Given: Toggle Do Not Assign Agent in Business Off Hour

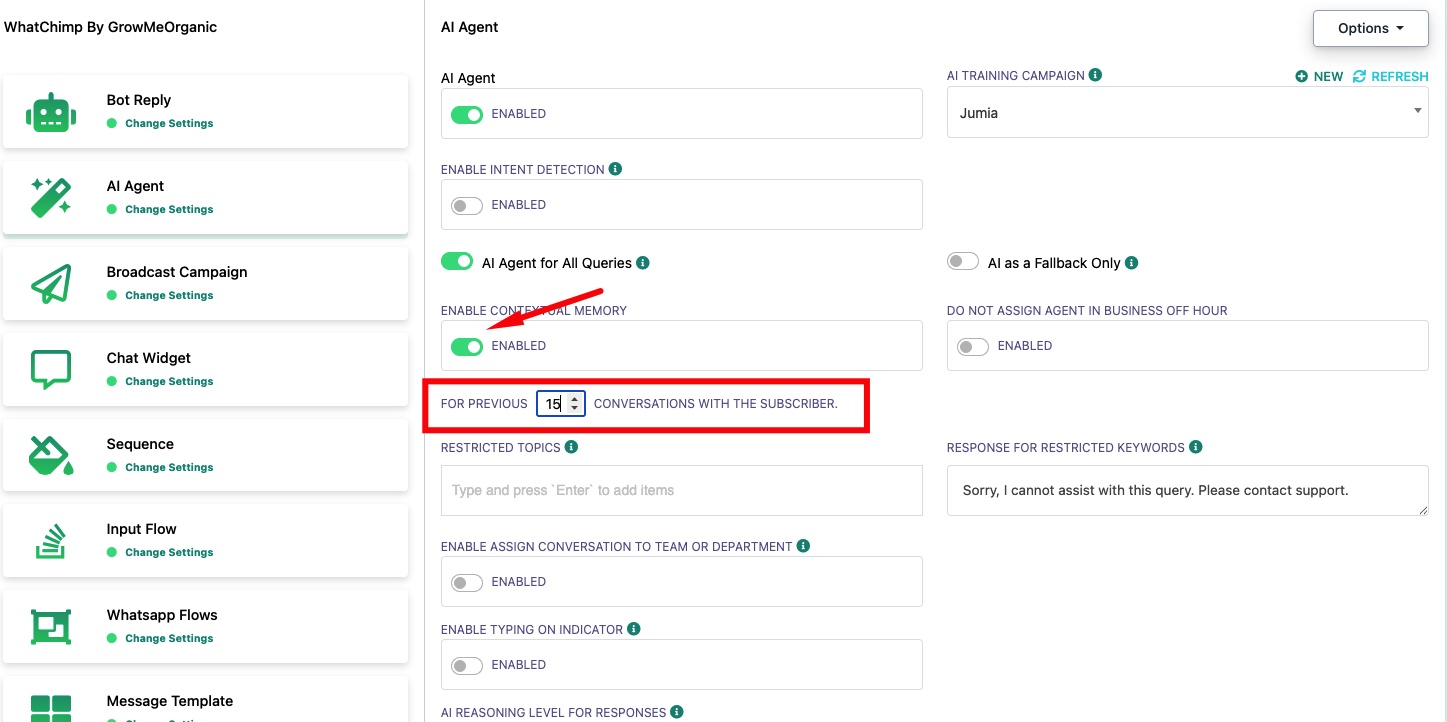Looking at the screenshot, I should tap(973, 346).
